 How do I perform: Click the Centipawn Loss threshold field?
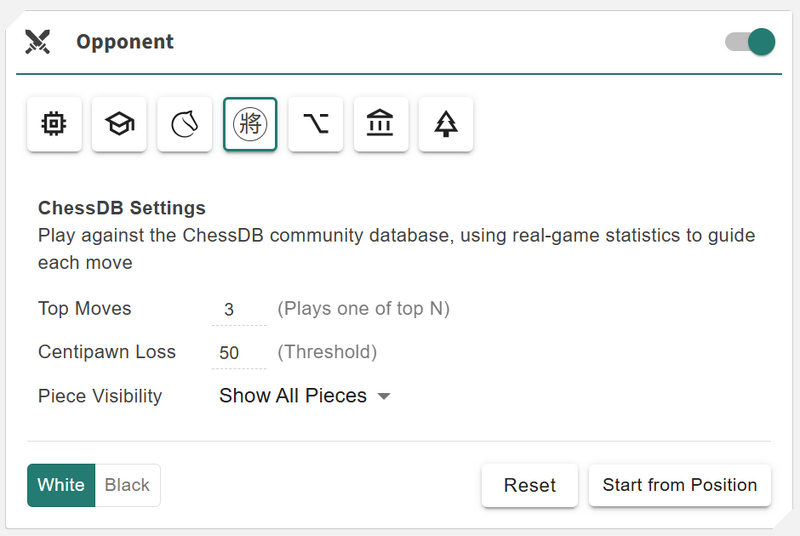[238, 353]
